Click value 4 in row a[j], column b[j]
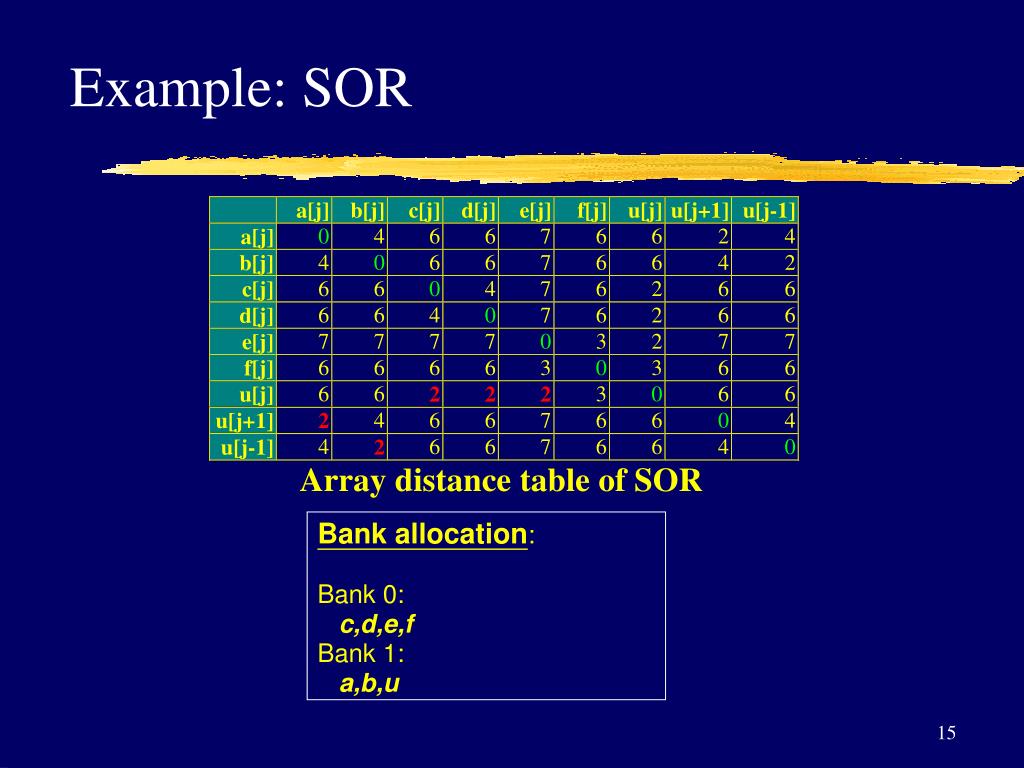This screenshot has height=768, width=1024. pos(379,236)
